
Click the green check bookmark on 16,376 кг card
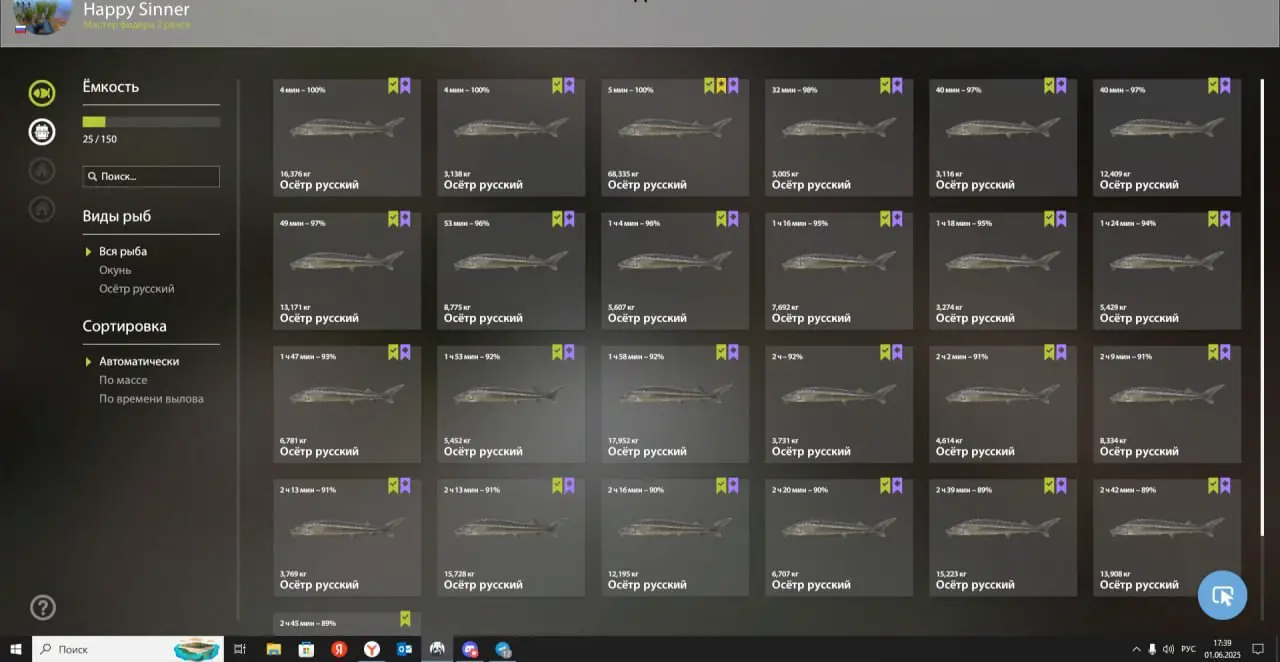point(393,86)
